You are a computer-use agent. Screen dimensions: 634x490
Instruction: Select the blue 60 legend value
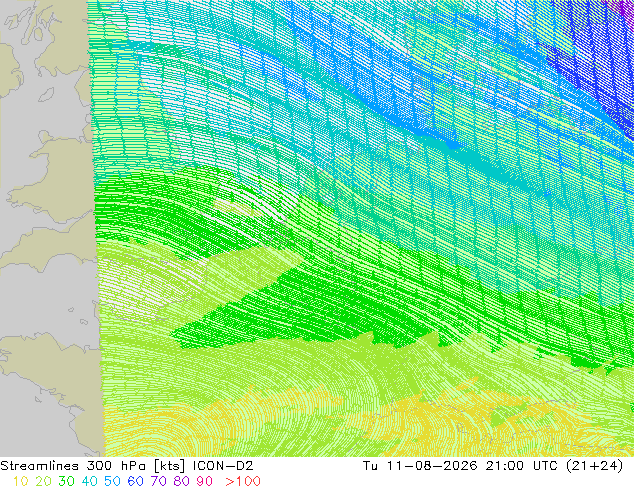(x=135, y=481)
